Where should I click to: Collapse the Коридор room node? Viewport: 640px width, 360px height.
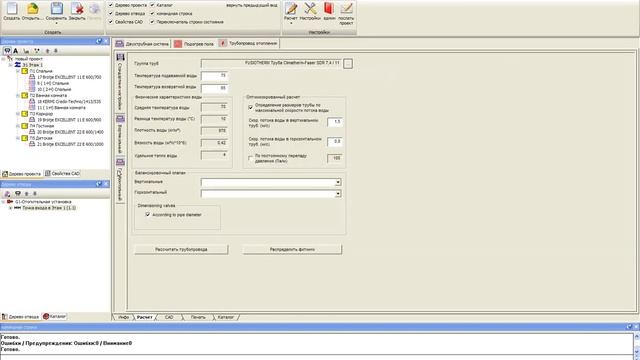coord(18,113)
